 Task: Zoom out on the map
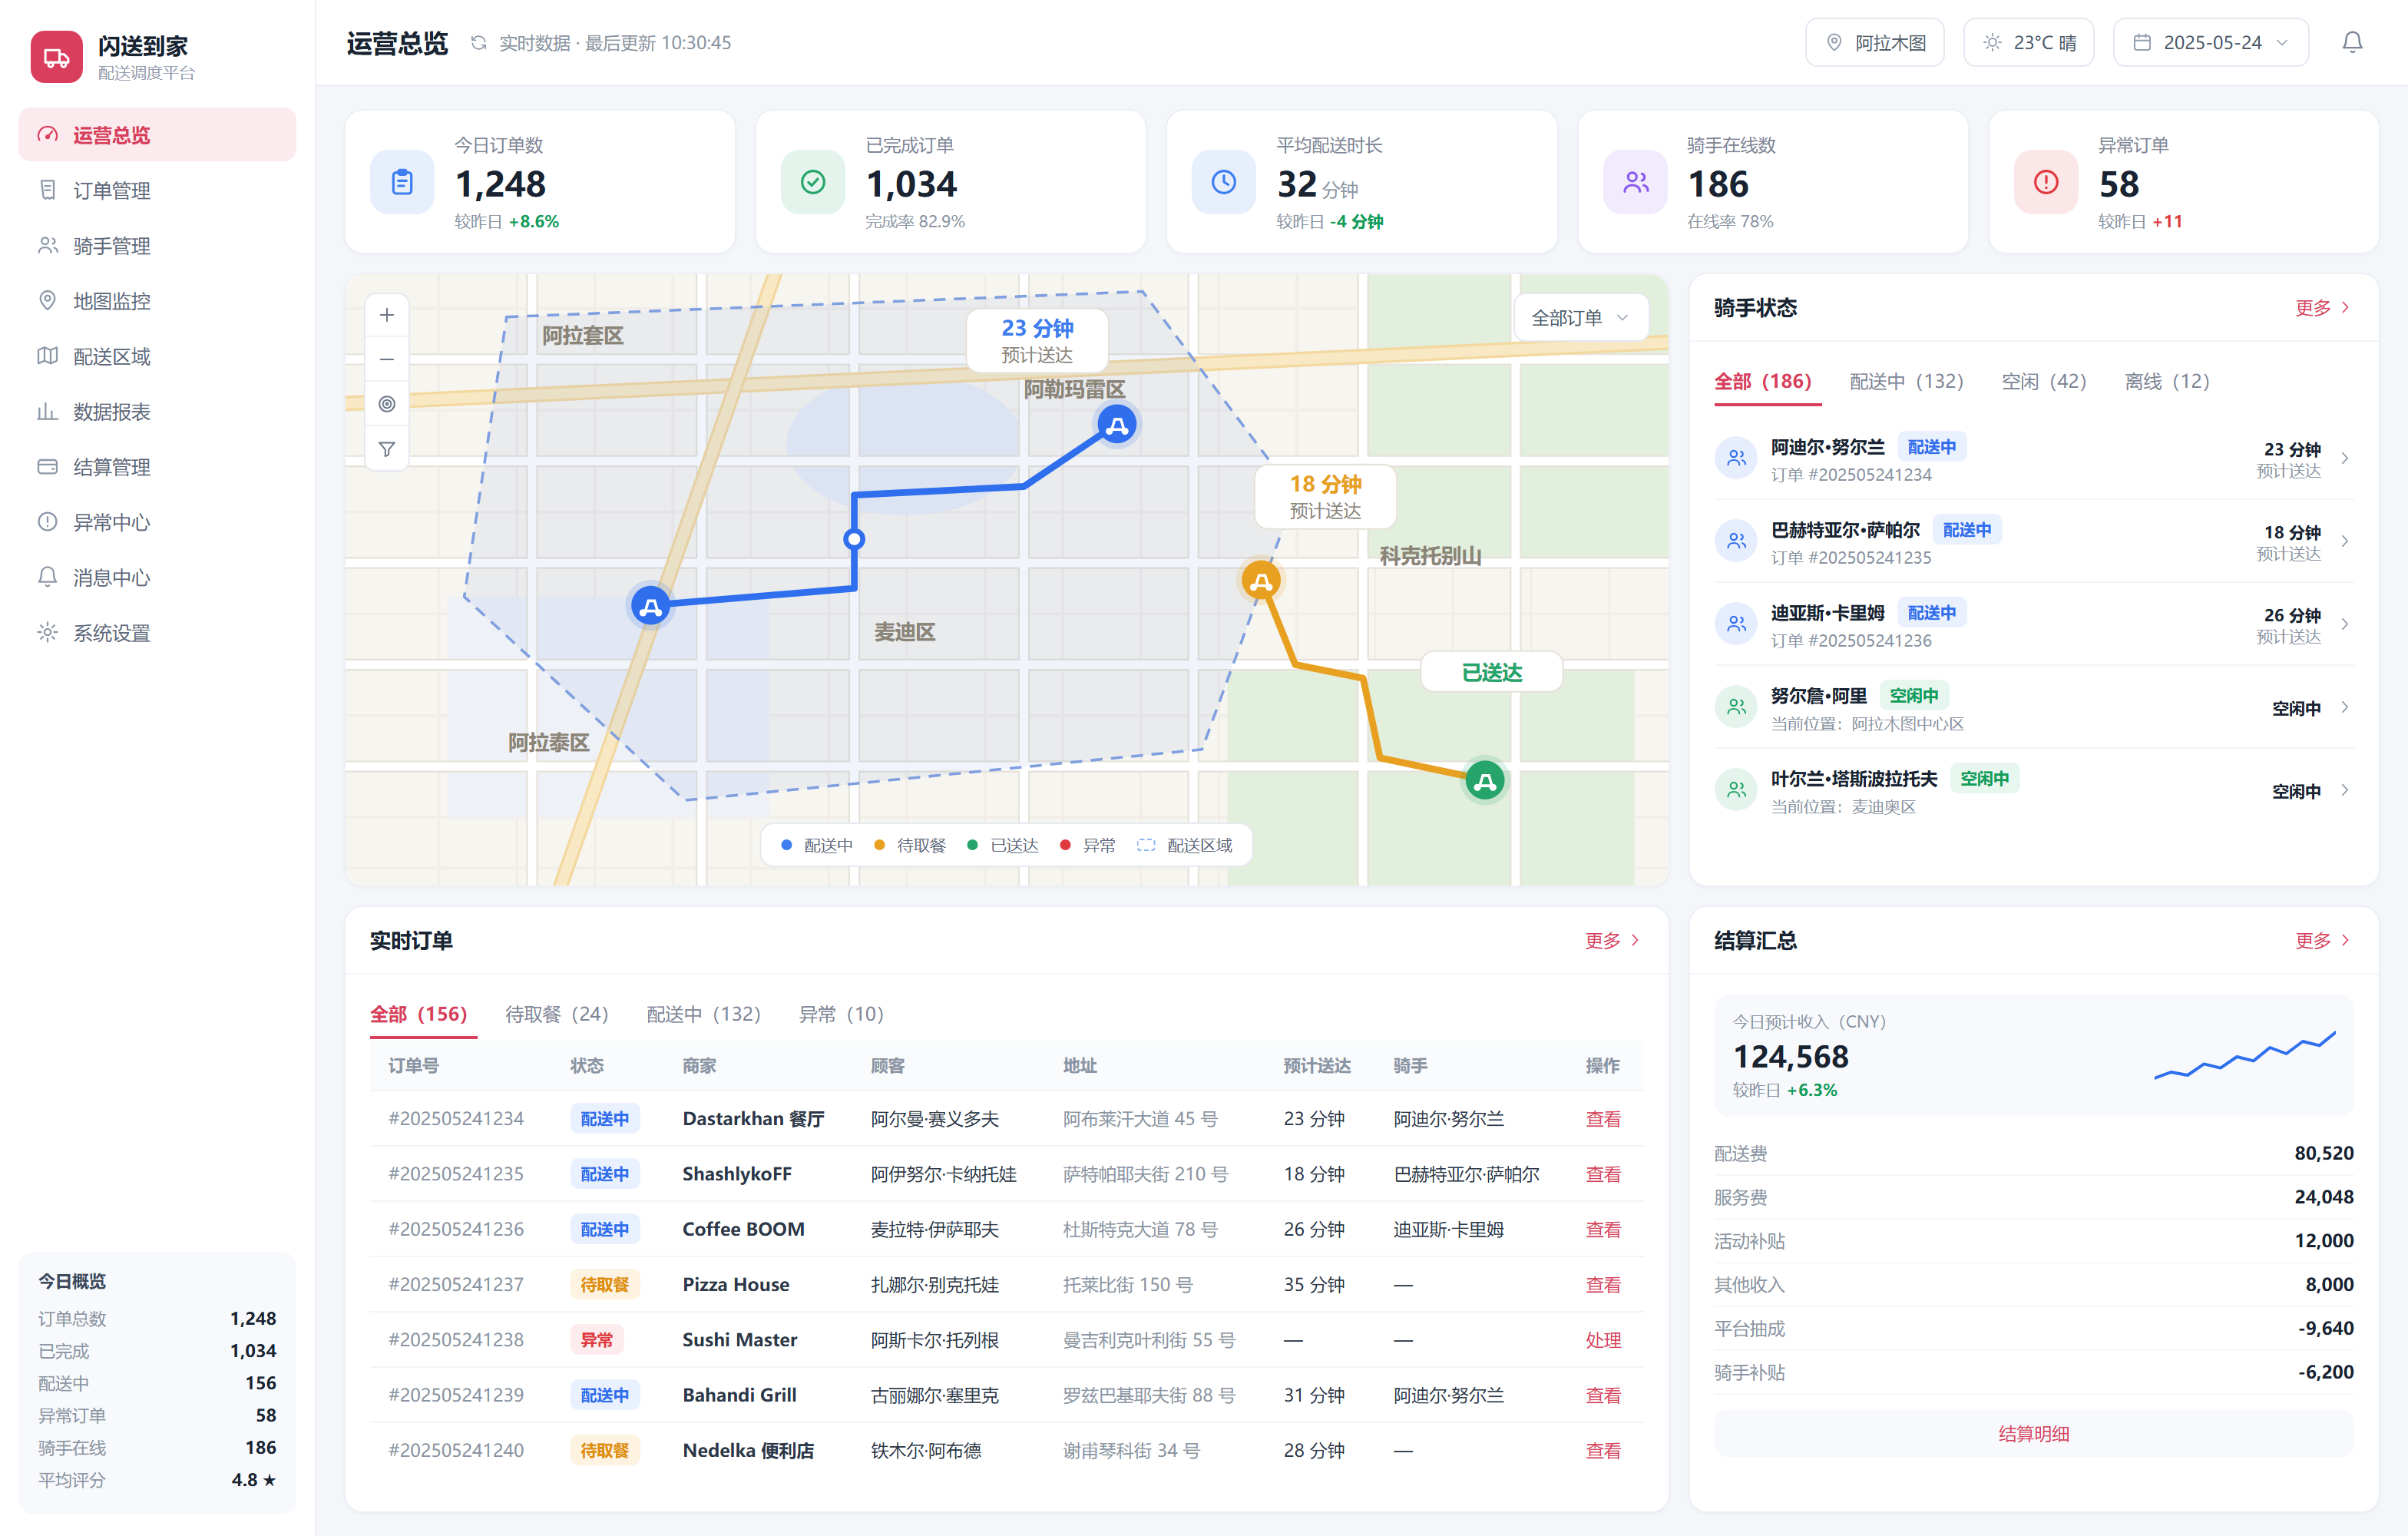click(x=387, y=359)
